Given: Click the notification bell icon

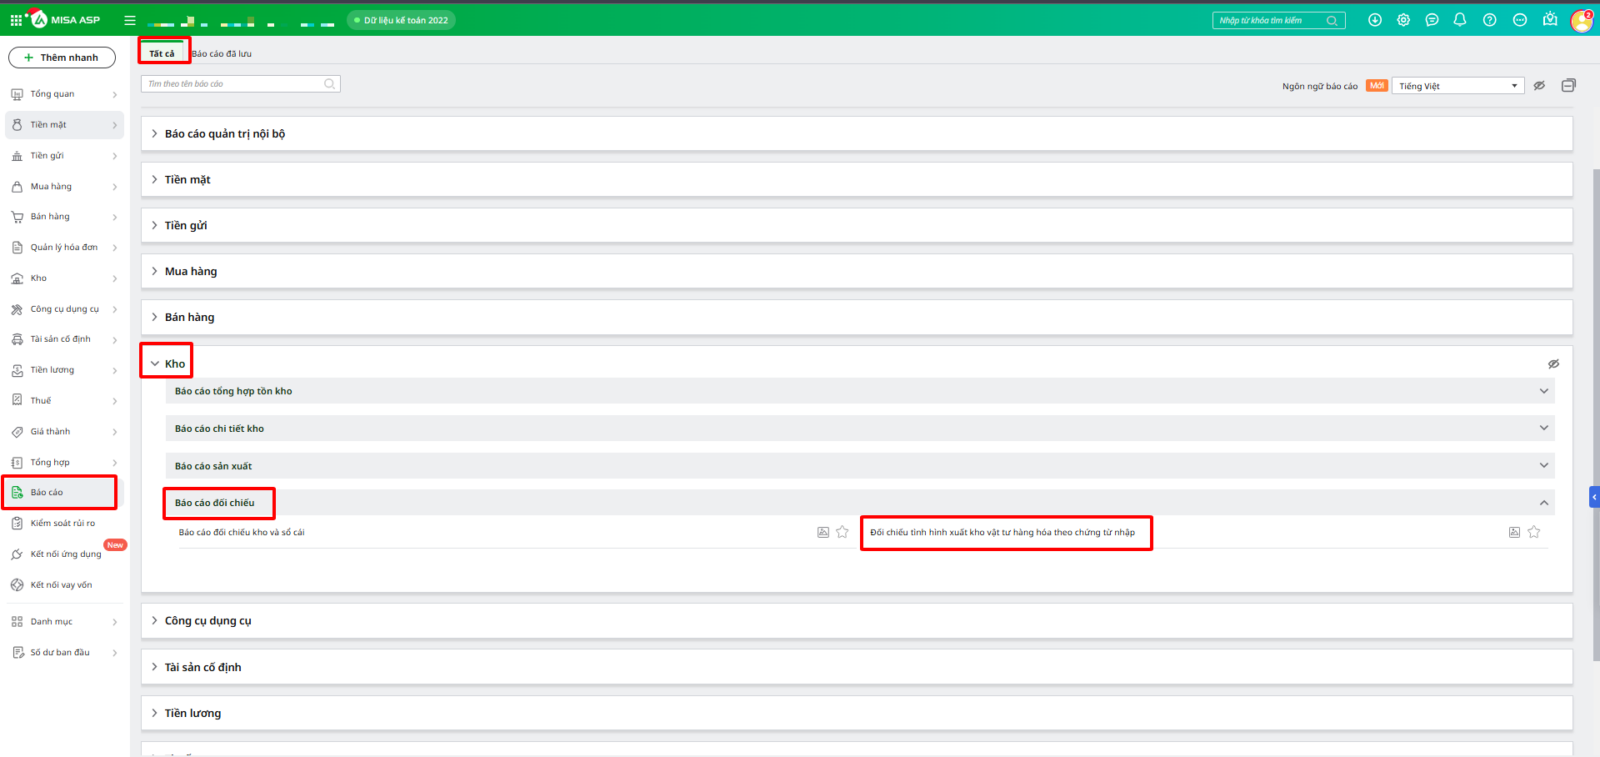Looking at the screenshot, I should click(x=1460, y=20).
